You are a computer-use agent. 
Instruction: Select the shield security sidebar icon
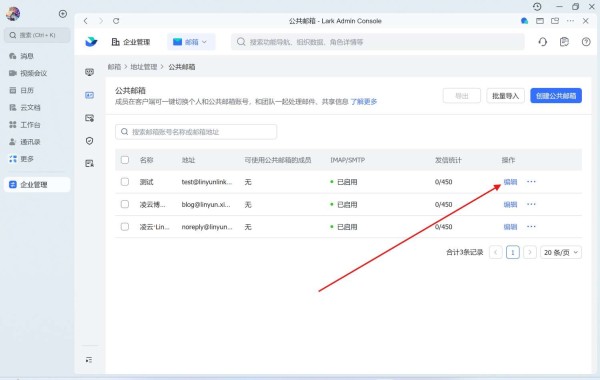[x=90, y=141]
